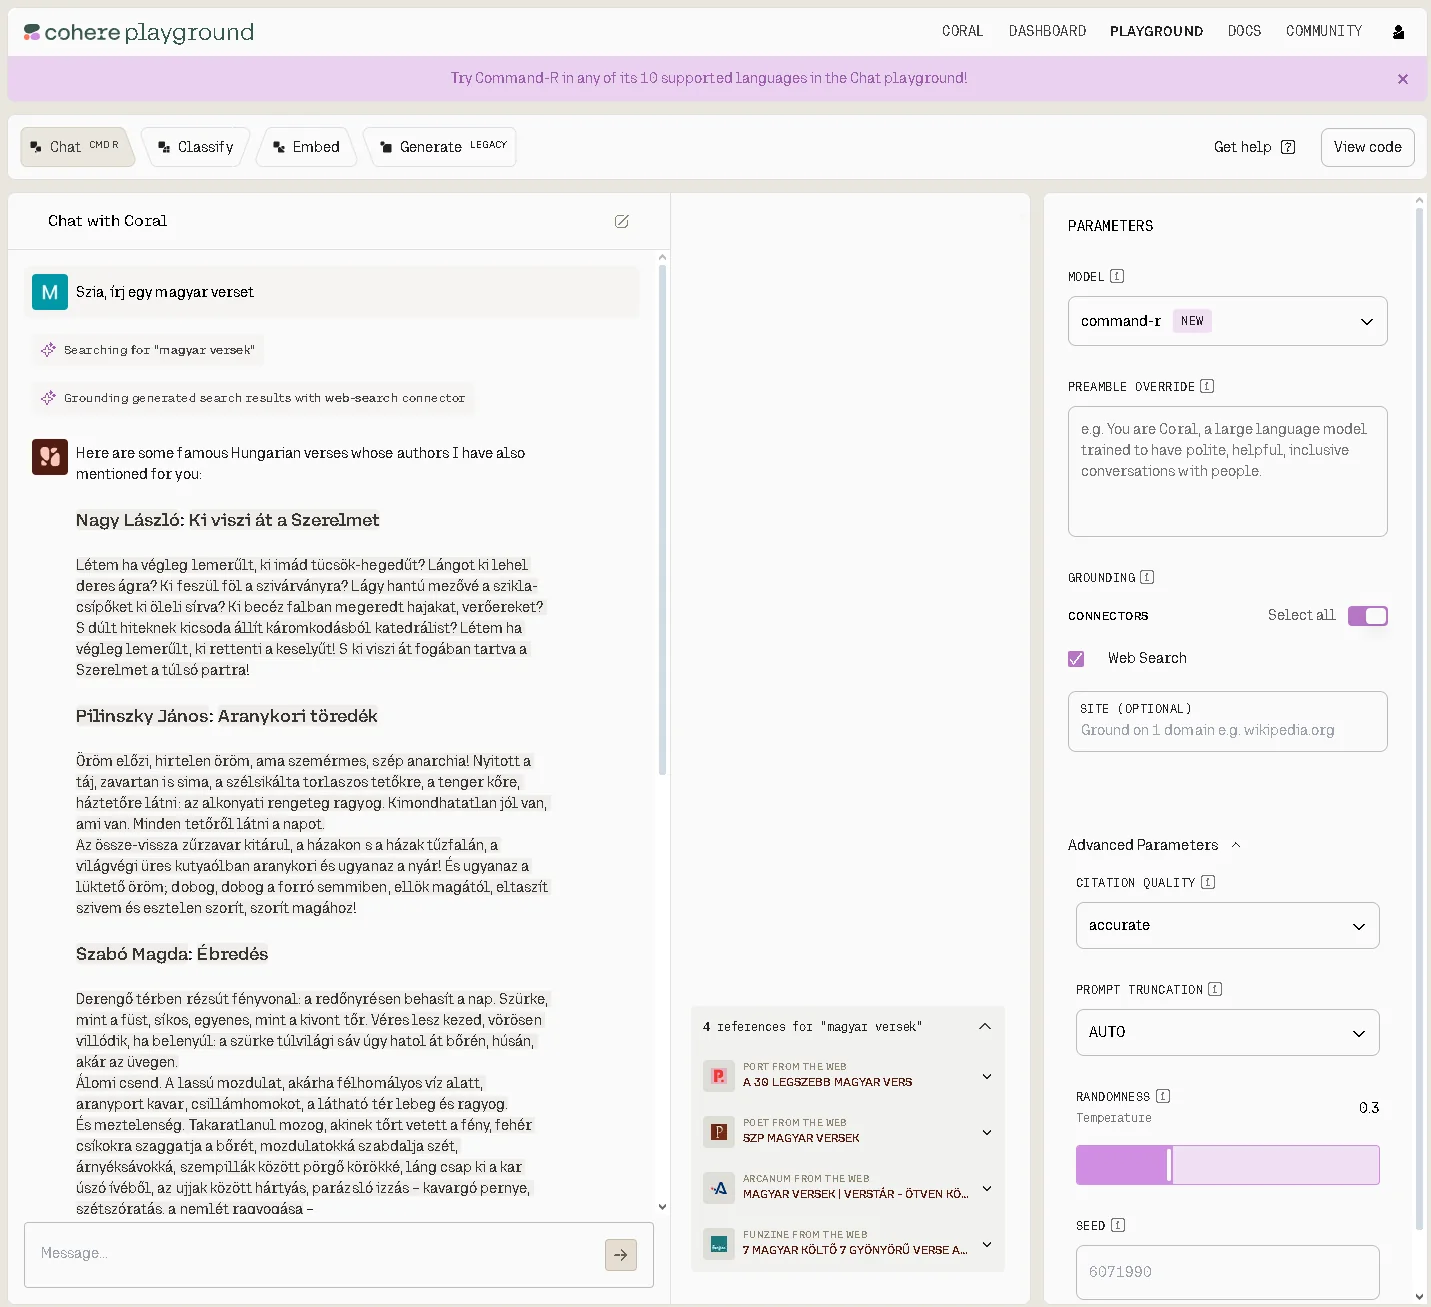Click the Citation Quality info icon
The image size is (1431, 1307).
[x=1208, y=882]
